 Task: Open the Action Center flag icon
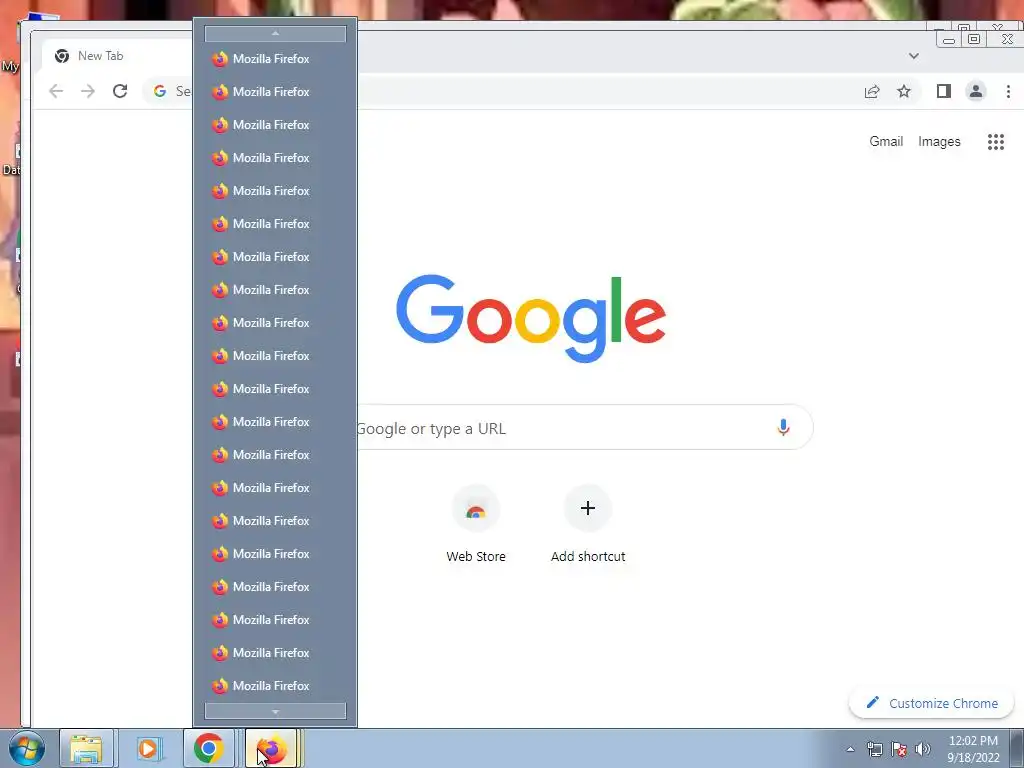[899, 749]
